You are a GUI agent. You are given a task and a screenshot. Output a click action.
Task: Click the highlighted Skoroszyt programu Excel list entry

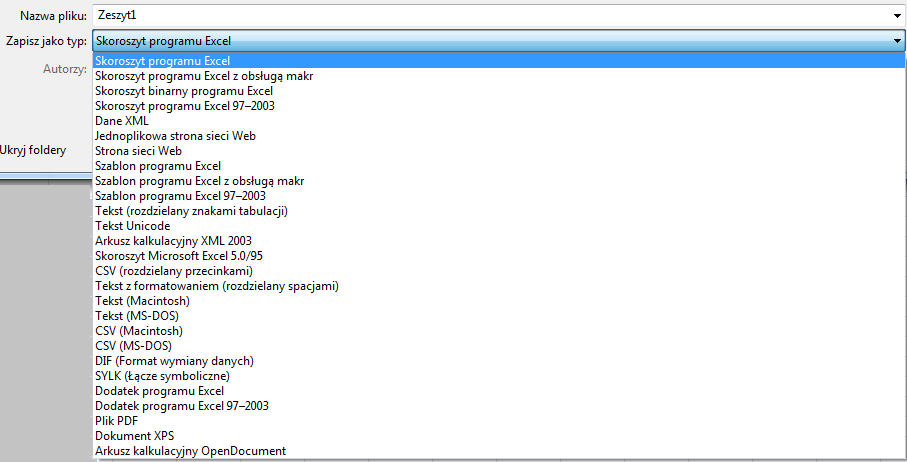[x=499, y=61]
